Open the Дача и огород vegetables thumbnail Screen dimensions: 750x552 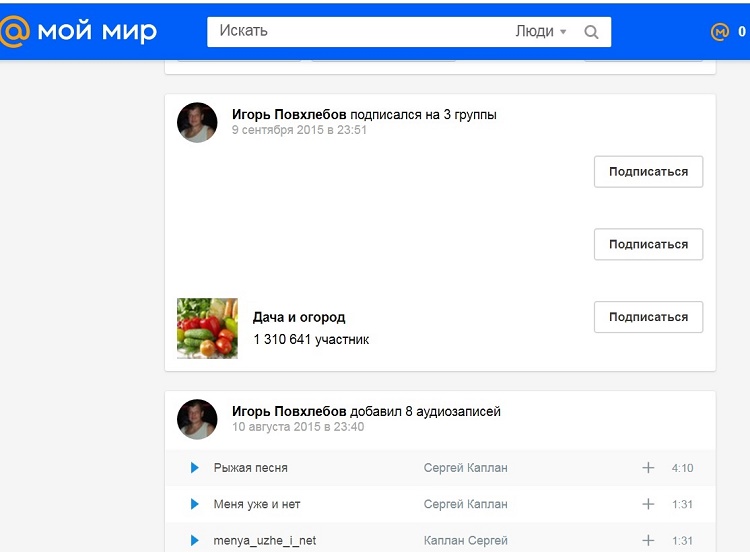(207, 328)
